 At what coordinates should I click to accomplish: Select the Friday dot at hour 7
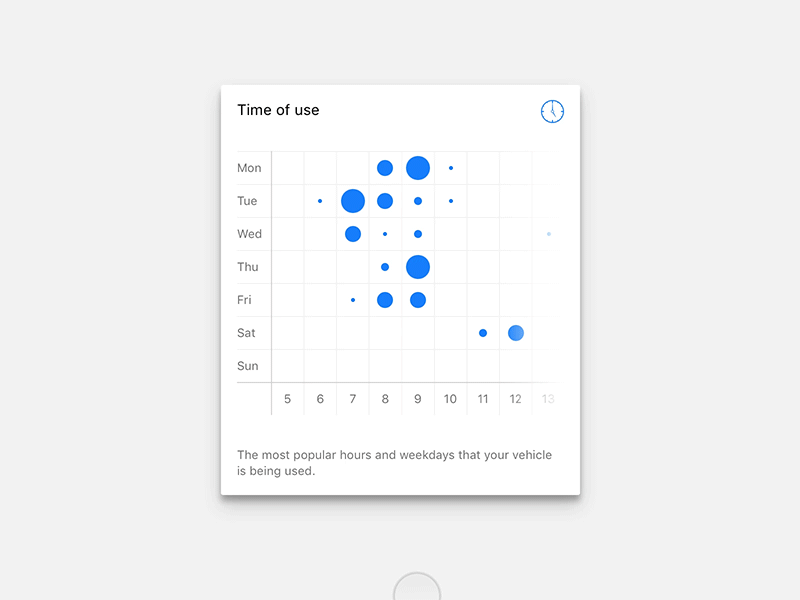point(352,299)
